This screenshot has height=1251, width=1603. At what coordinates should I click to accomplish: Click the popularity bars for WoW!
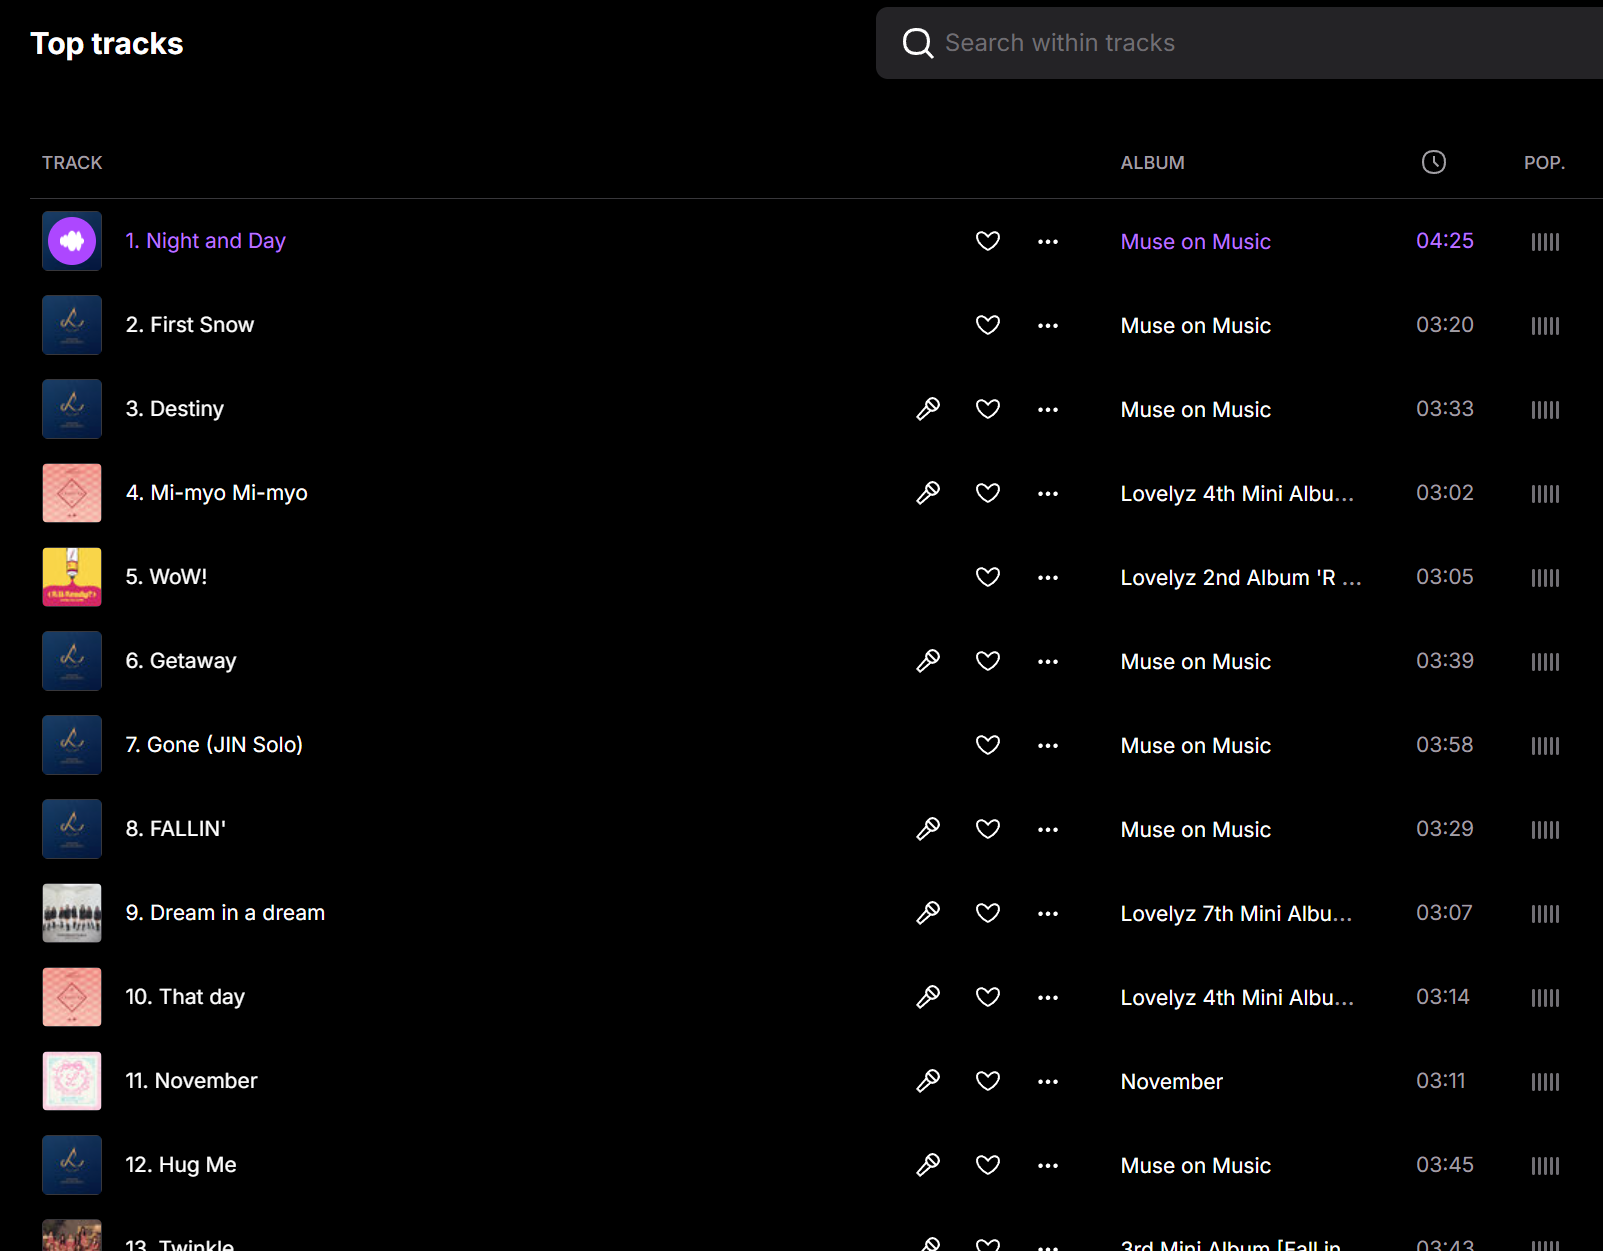click(x=1545, y=578)
